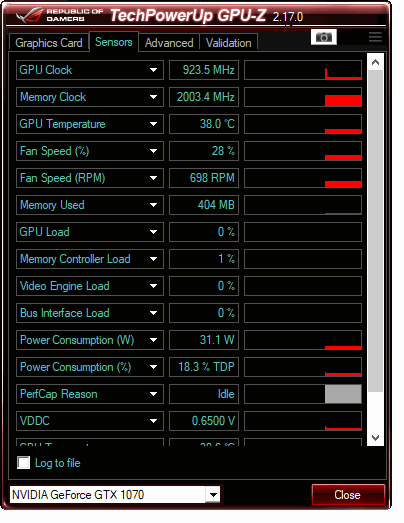Click the 404 MB memory used value
This screenshot has height=523, width=404.
tap(204, 205)
